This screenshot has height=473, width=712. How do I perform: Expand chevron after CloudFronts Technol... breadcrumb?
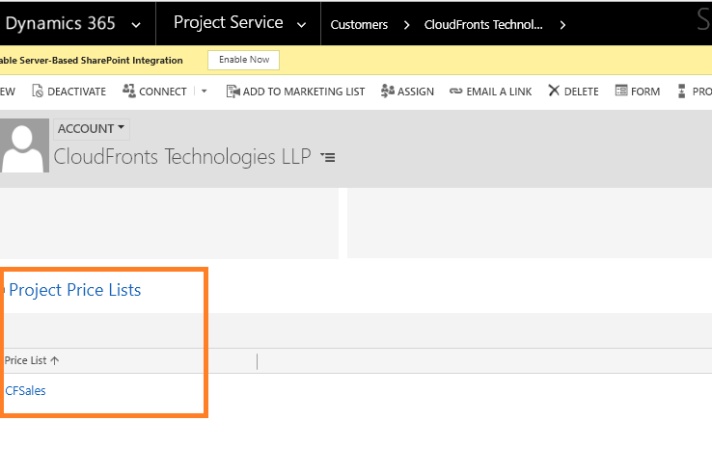(564, 24)
